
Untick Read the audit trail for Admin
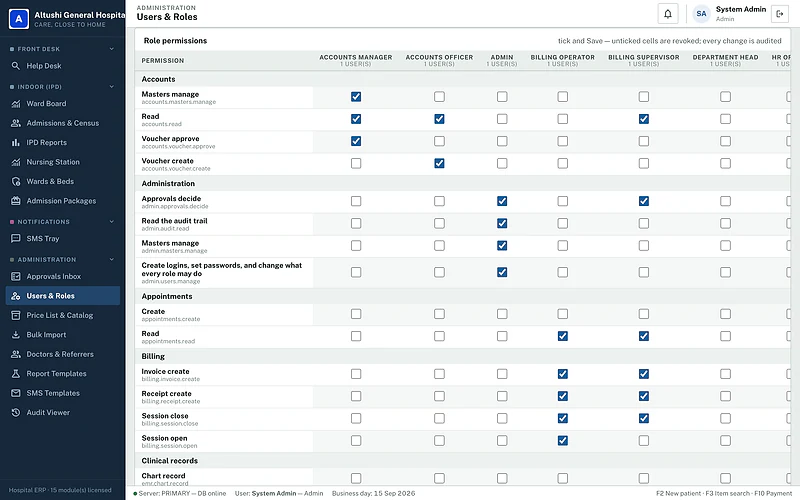pyautogui.click(x=502, y=223)
